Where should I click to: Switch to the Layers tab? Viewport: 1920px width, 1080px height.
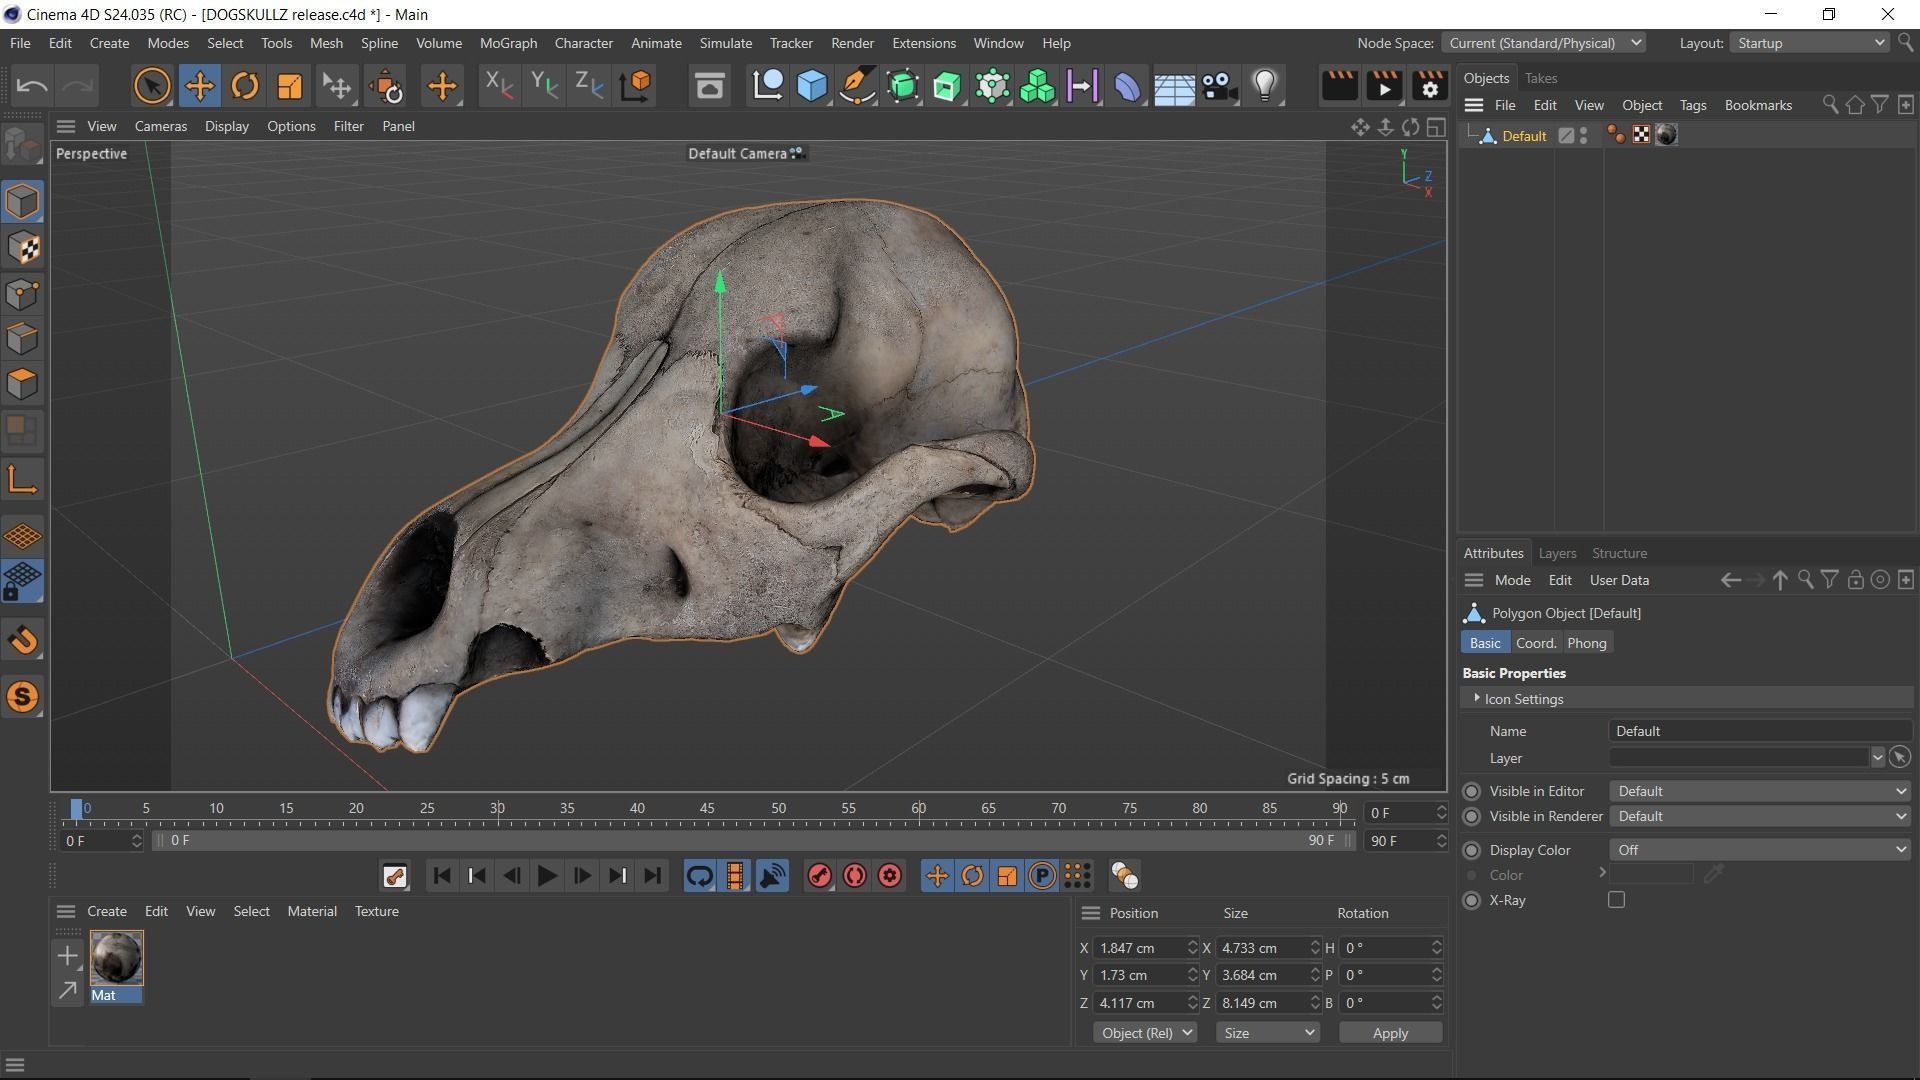click(x=1556, y=553)
